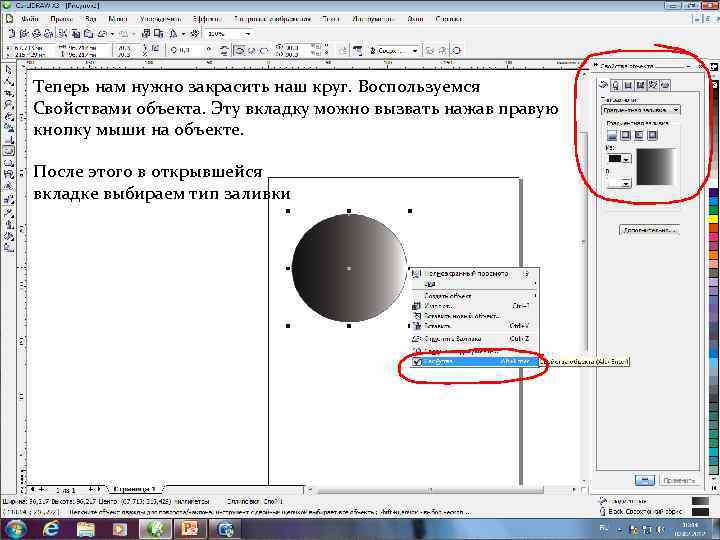
Task: Click the gradient preview box in docker
Action: 656,167
